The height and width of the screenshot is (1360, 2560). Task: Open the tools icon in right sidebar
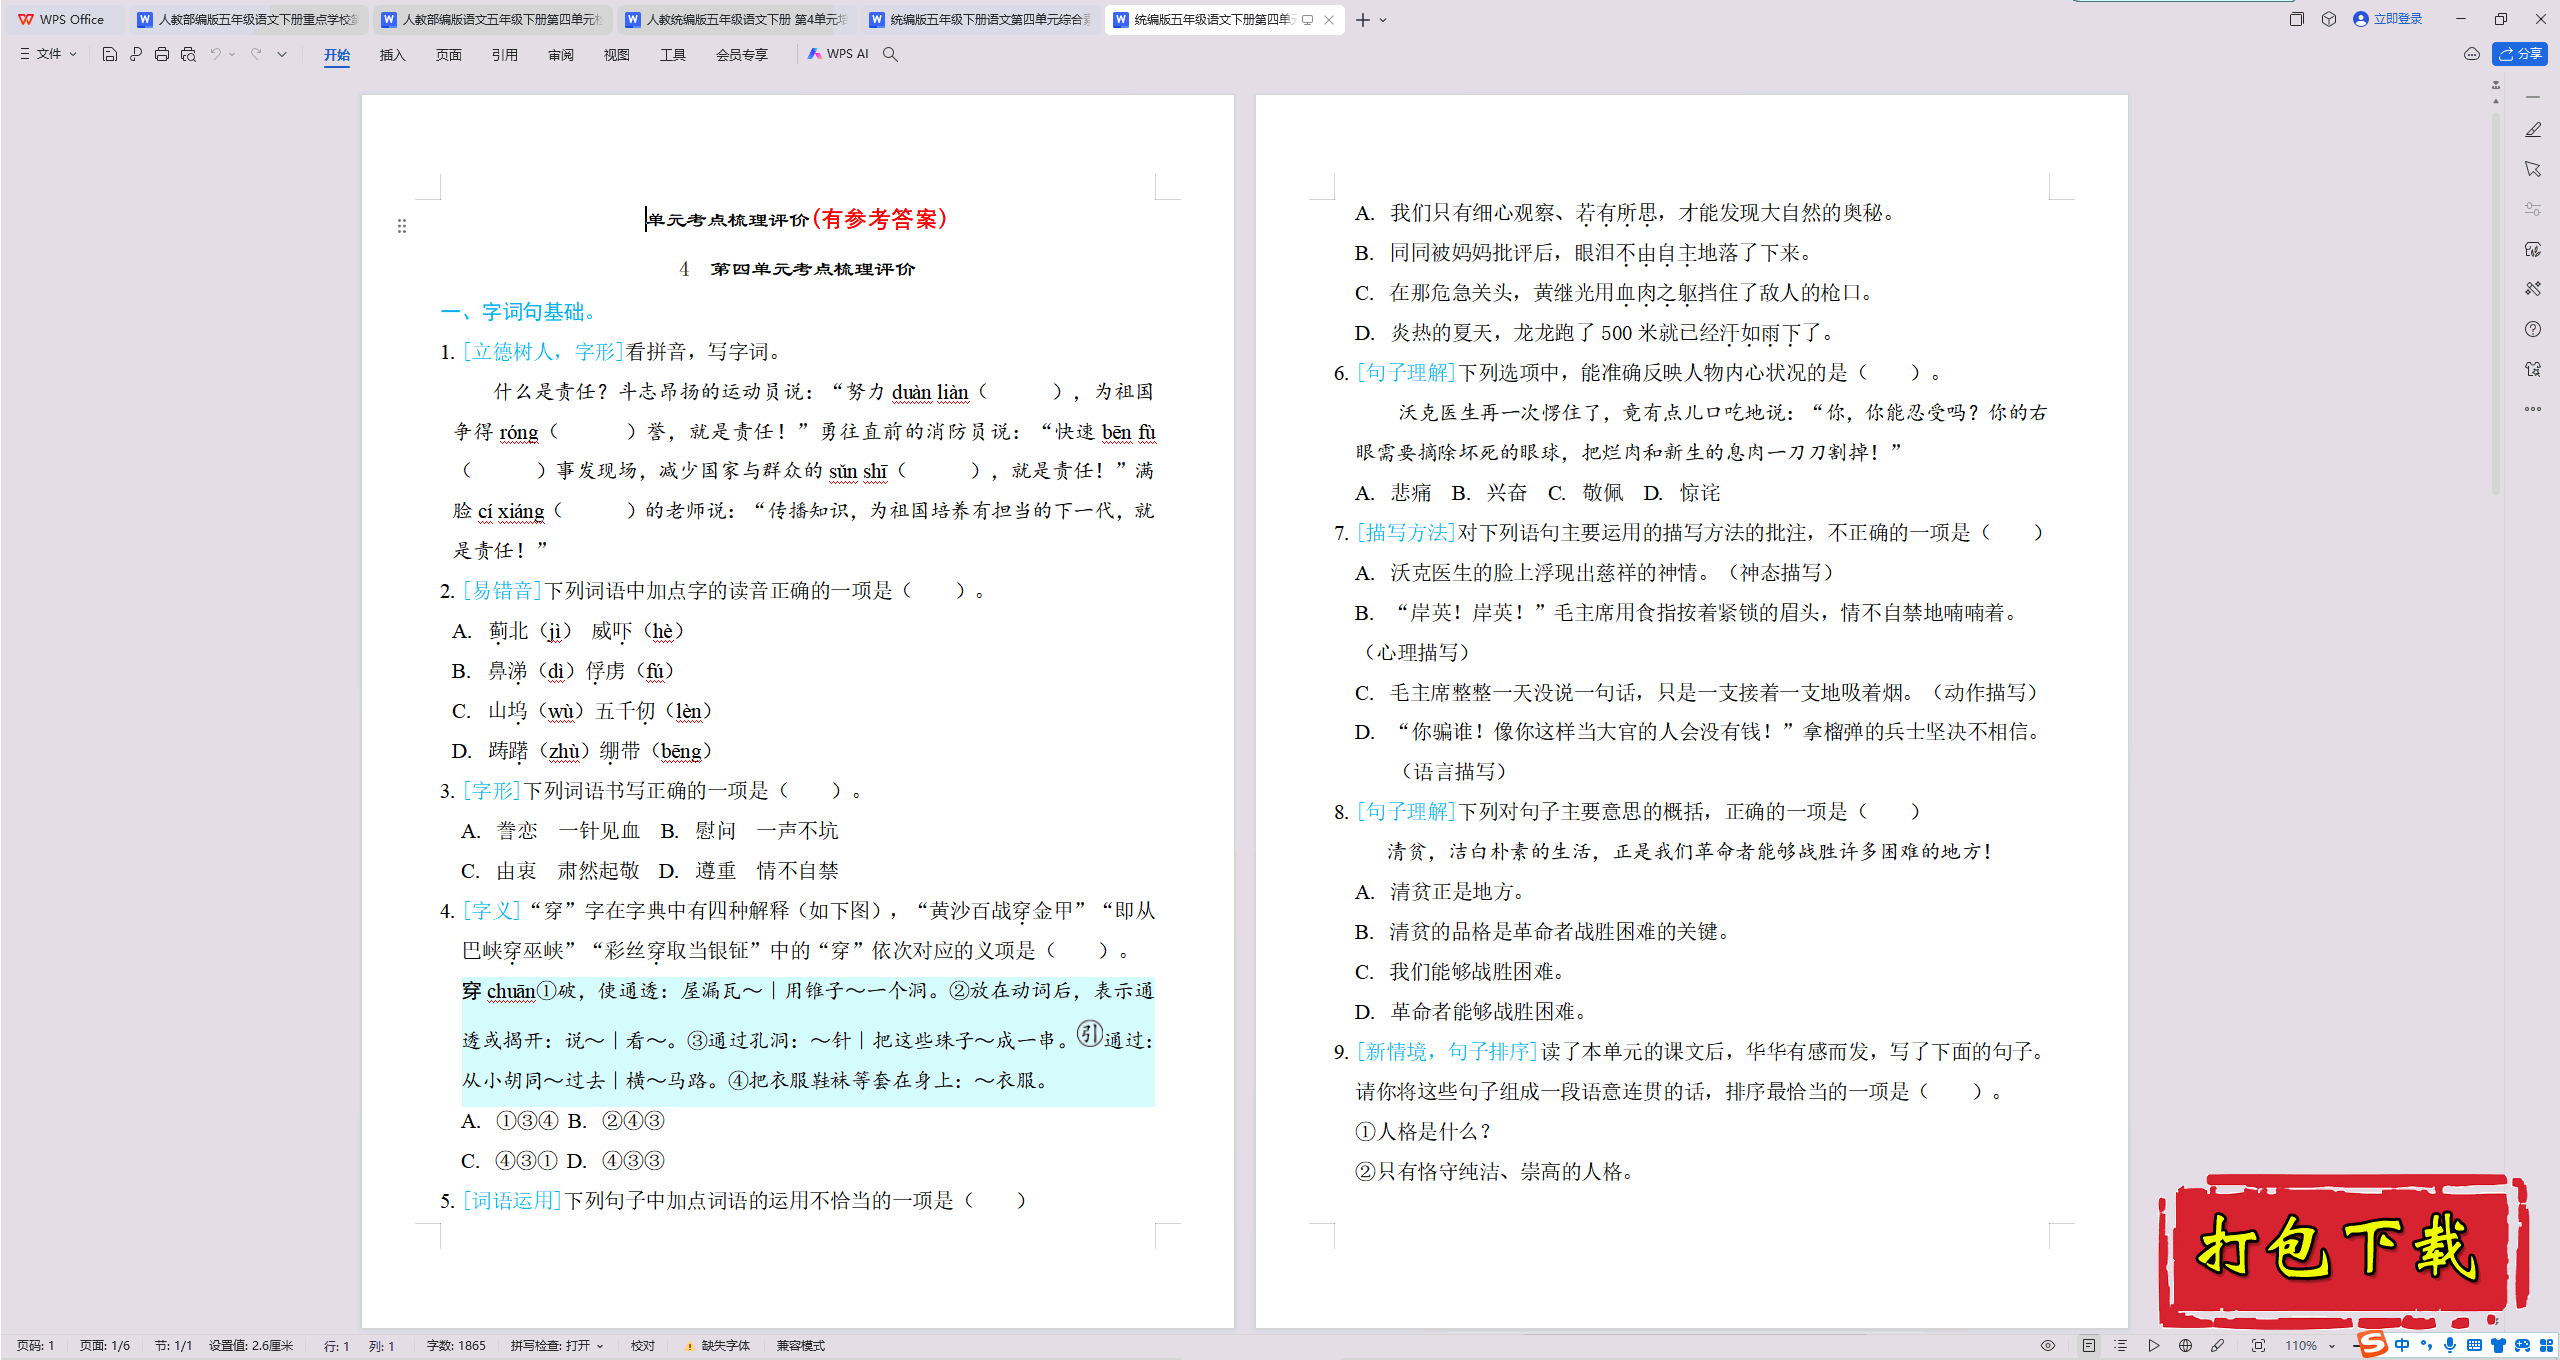[x=2533, y=289]
